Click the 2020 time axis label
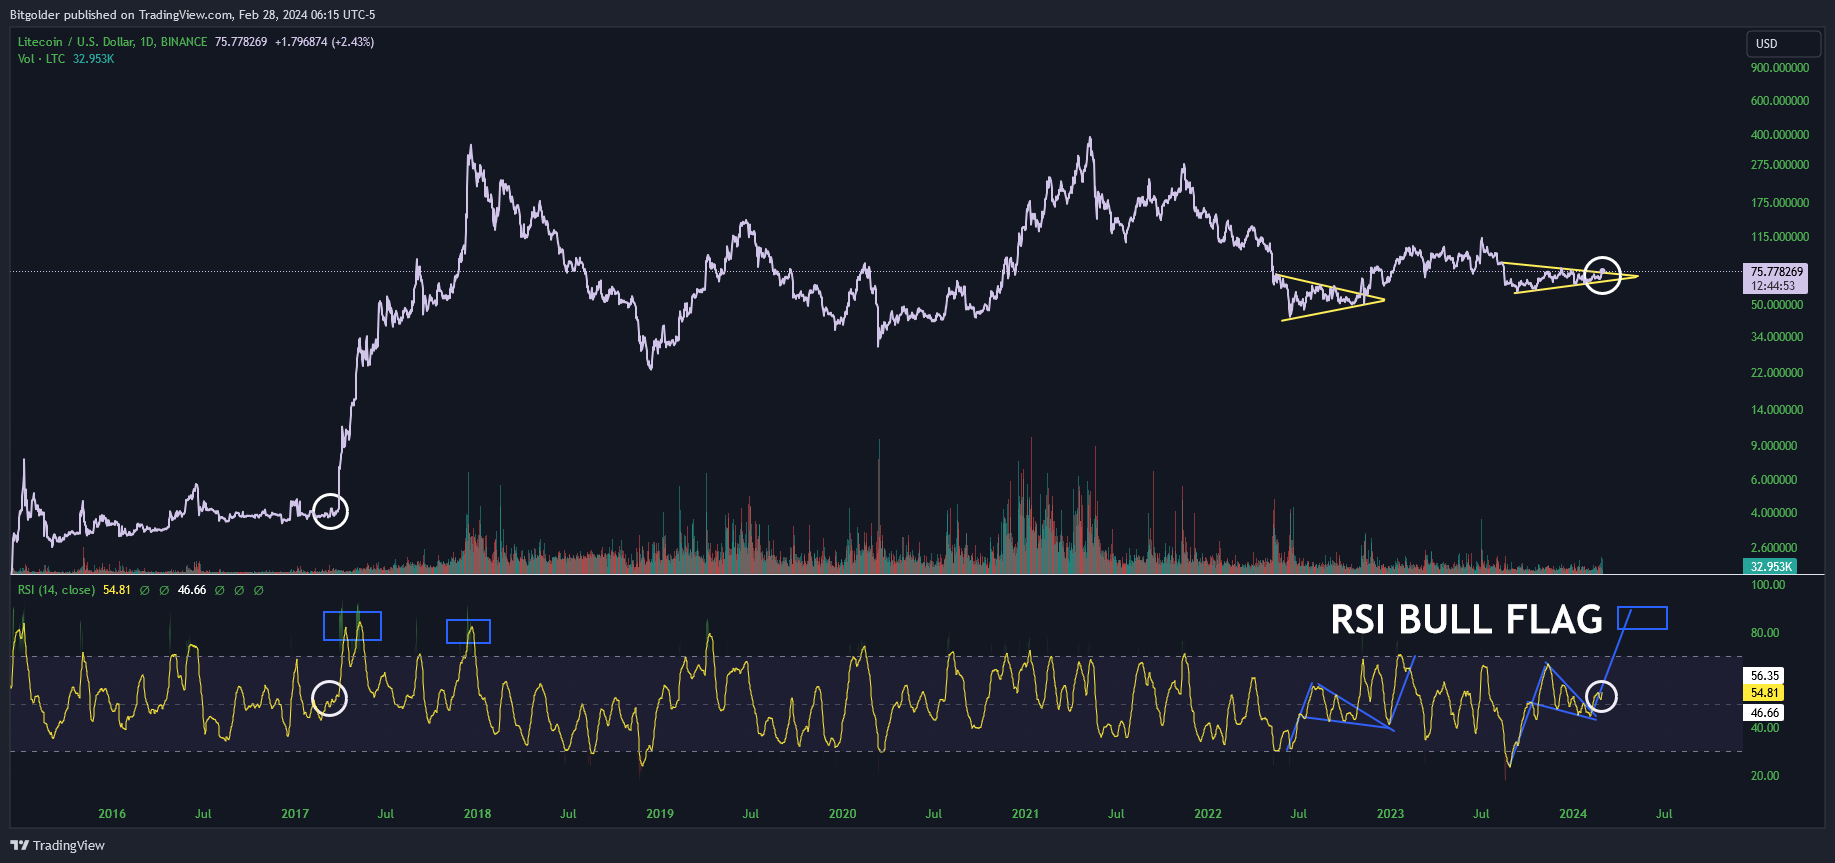Image resolution: width=1835 pixels, height=863 pixels. (842, 814)
